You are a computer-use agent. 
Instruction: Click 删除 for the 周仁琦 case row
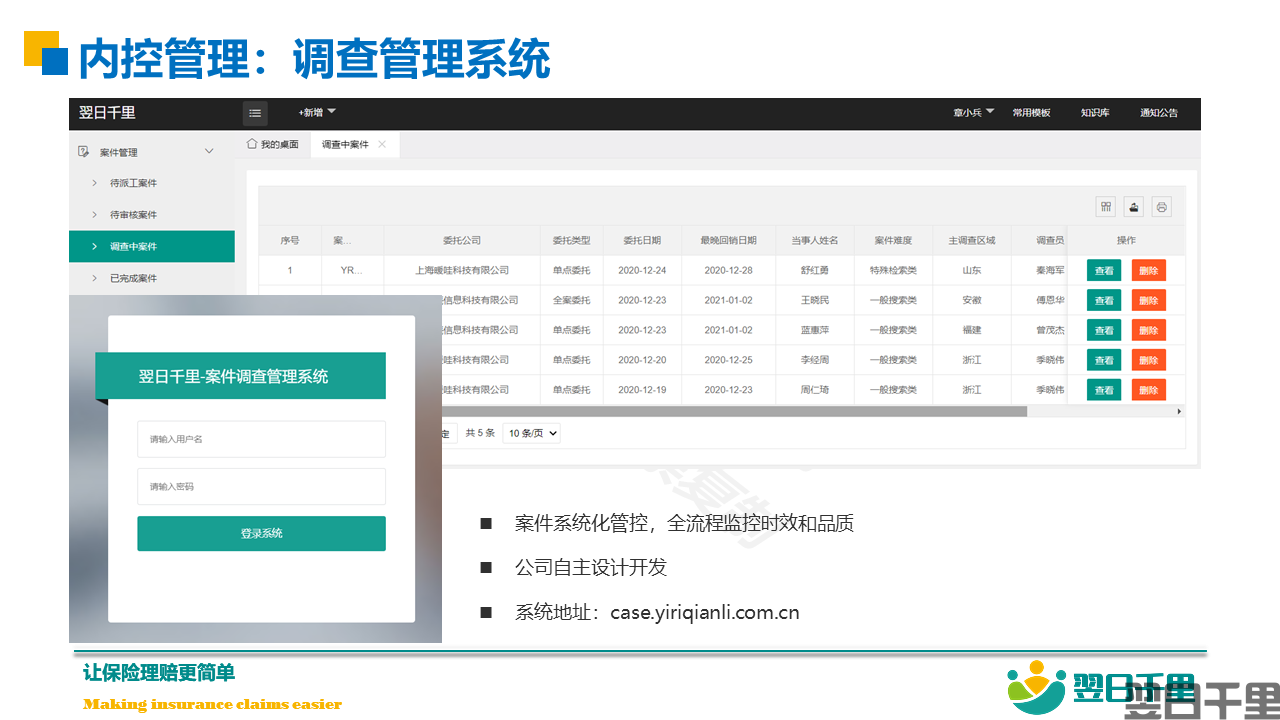pos(1148,390)
